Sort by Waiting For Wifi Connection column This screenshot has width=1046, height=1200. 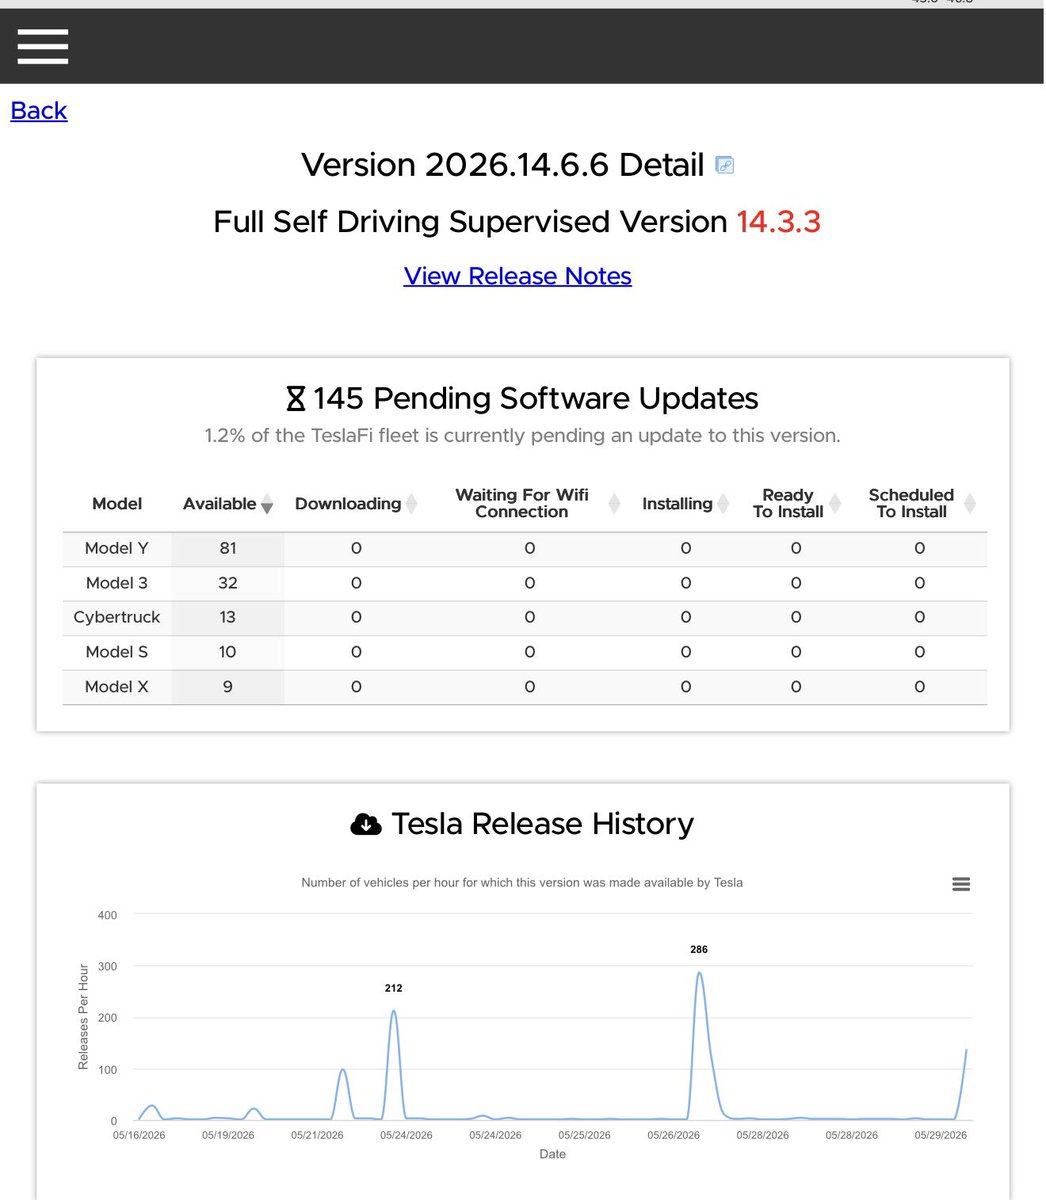tap(529, 504)
